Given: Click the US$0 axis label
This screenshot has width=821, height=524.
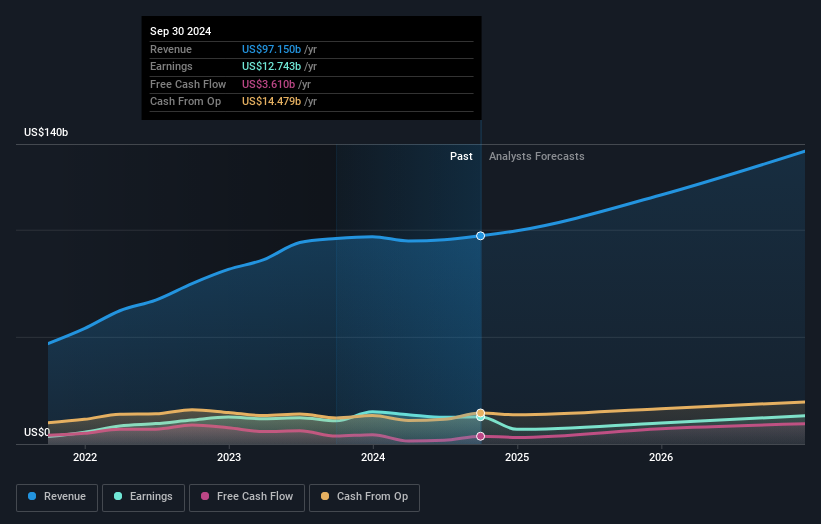Looking at the screenshot, I should coord(37,432).
